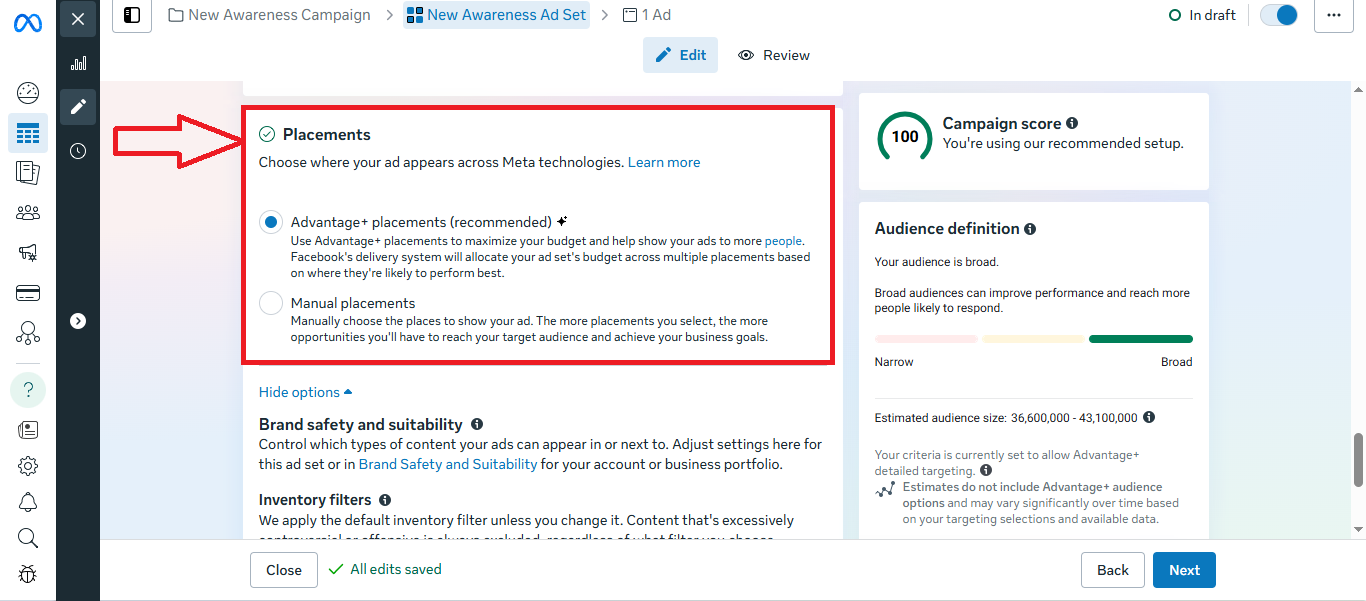Toggle the ad set on/off switch
This screenshot has height=601, width=1366.
click(x=1278, y=15)
